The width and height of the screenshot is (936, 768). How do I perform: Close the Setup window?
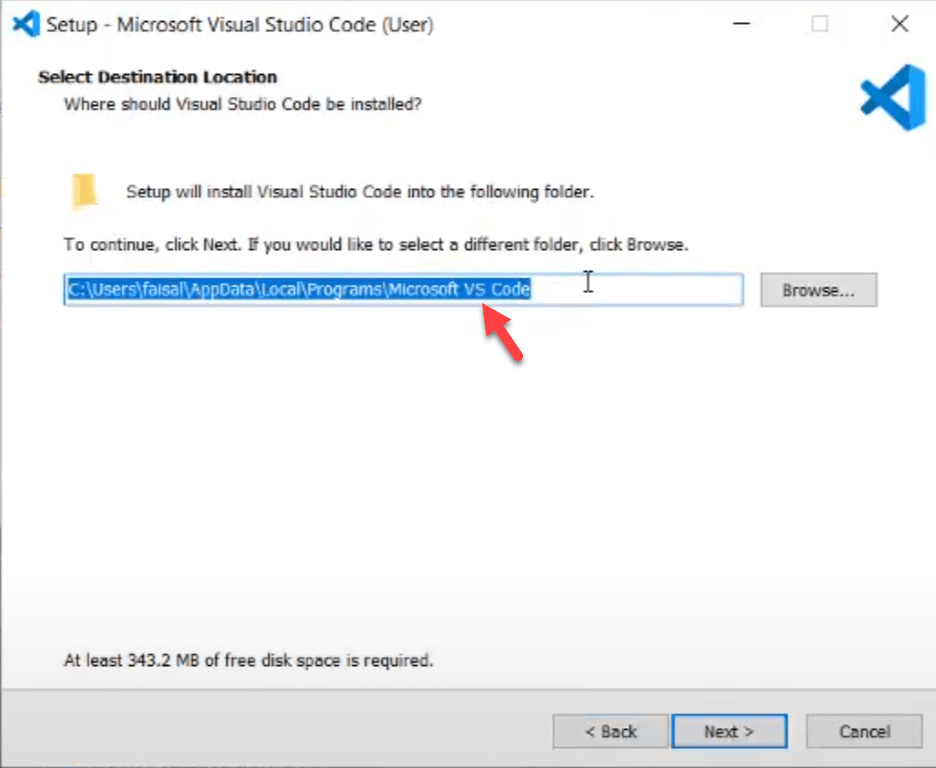tap(899, 24)
